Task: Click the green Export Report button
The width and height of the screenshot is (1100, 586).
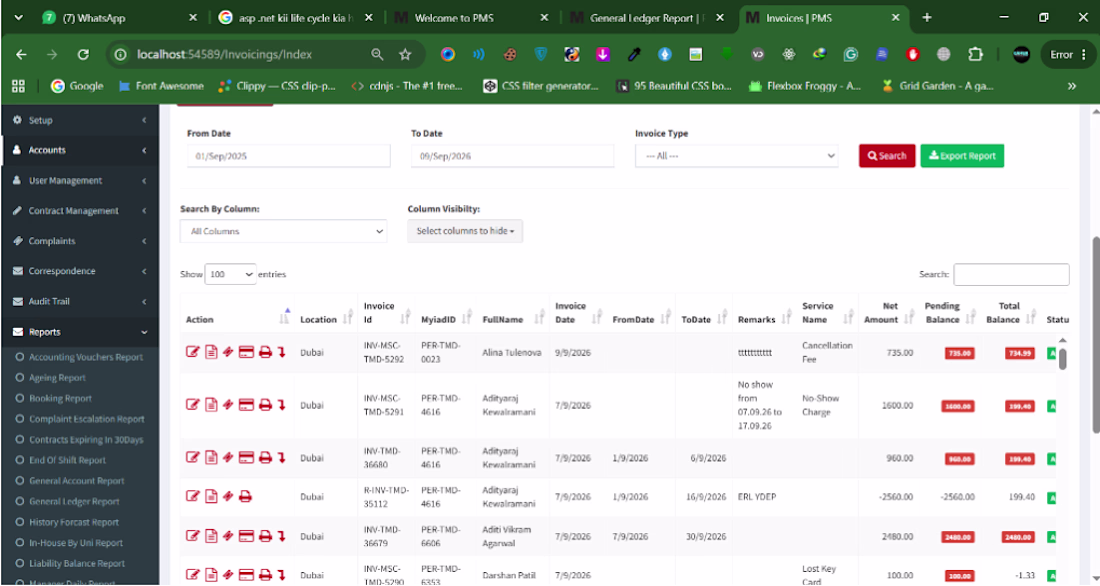Action: click(962, 156)
